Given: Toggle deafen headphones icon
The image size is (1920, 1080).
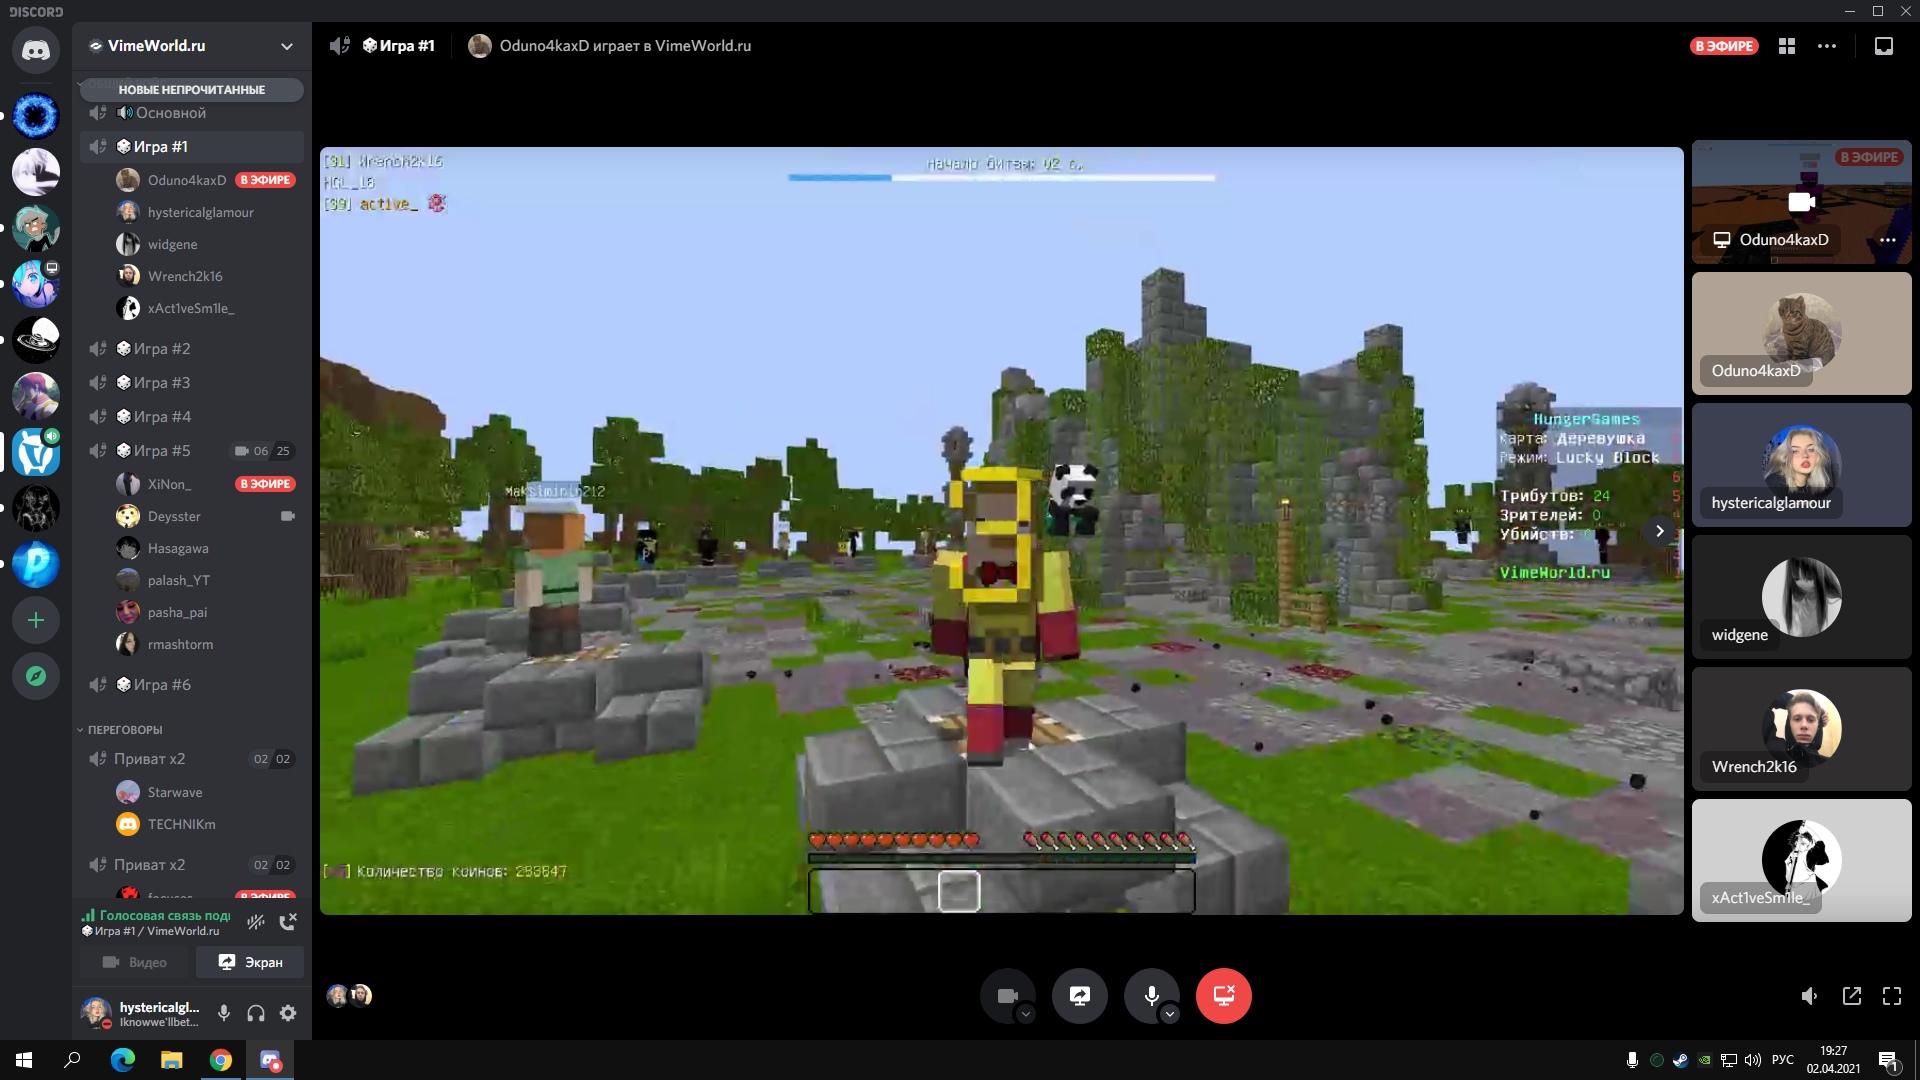Looking at the screenshot, I should coord(256,1013).
